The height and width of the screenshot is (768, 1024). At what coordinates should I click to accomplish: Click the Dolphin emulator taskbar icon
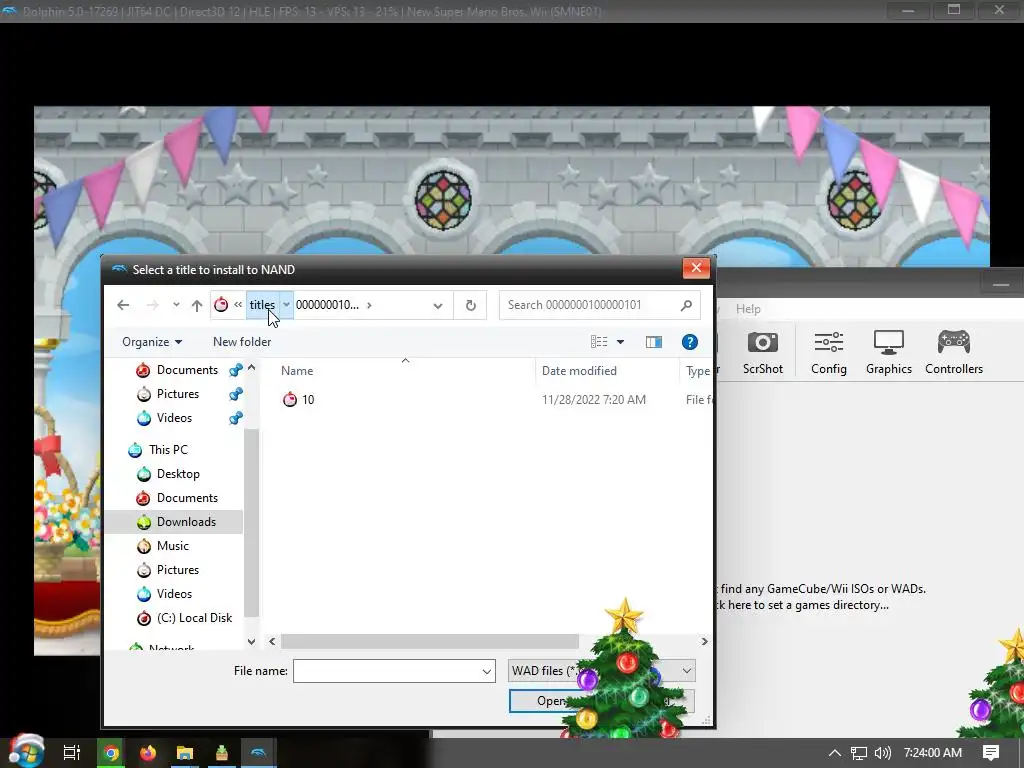tap(259, 753)
